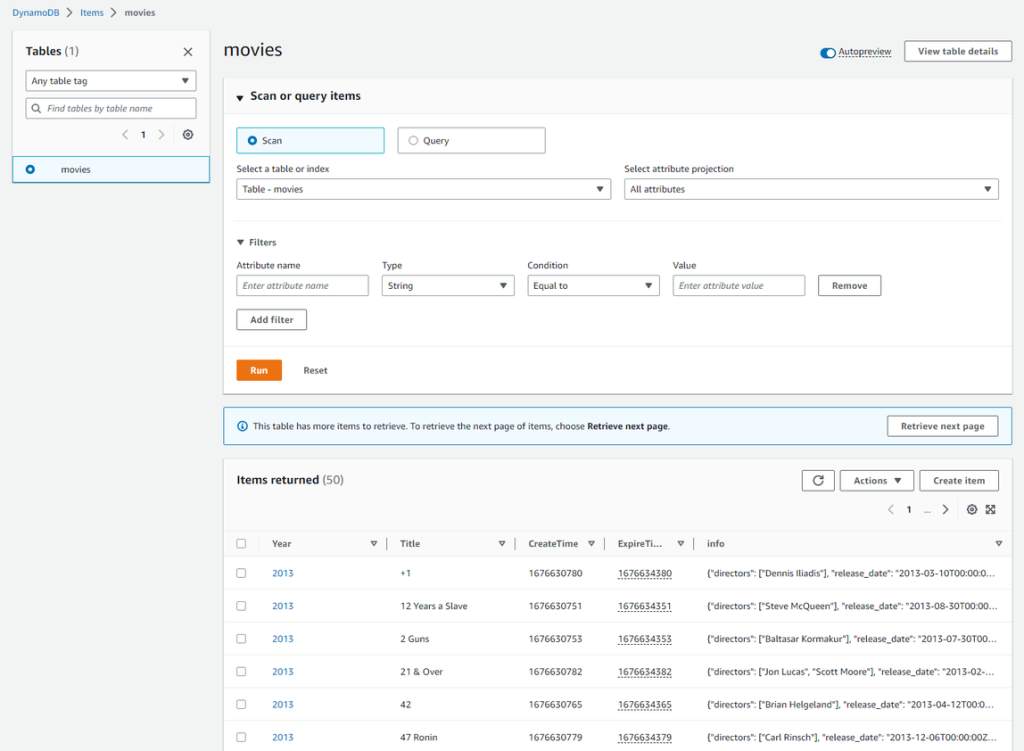Click ExpireTime value 1676634380

(645, 573)
